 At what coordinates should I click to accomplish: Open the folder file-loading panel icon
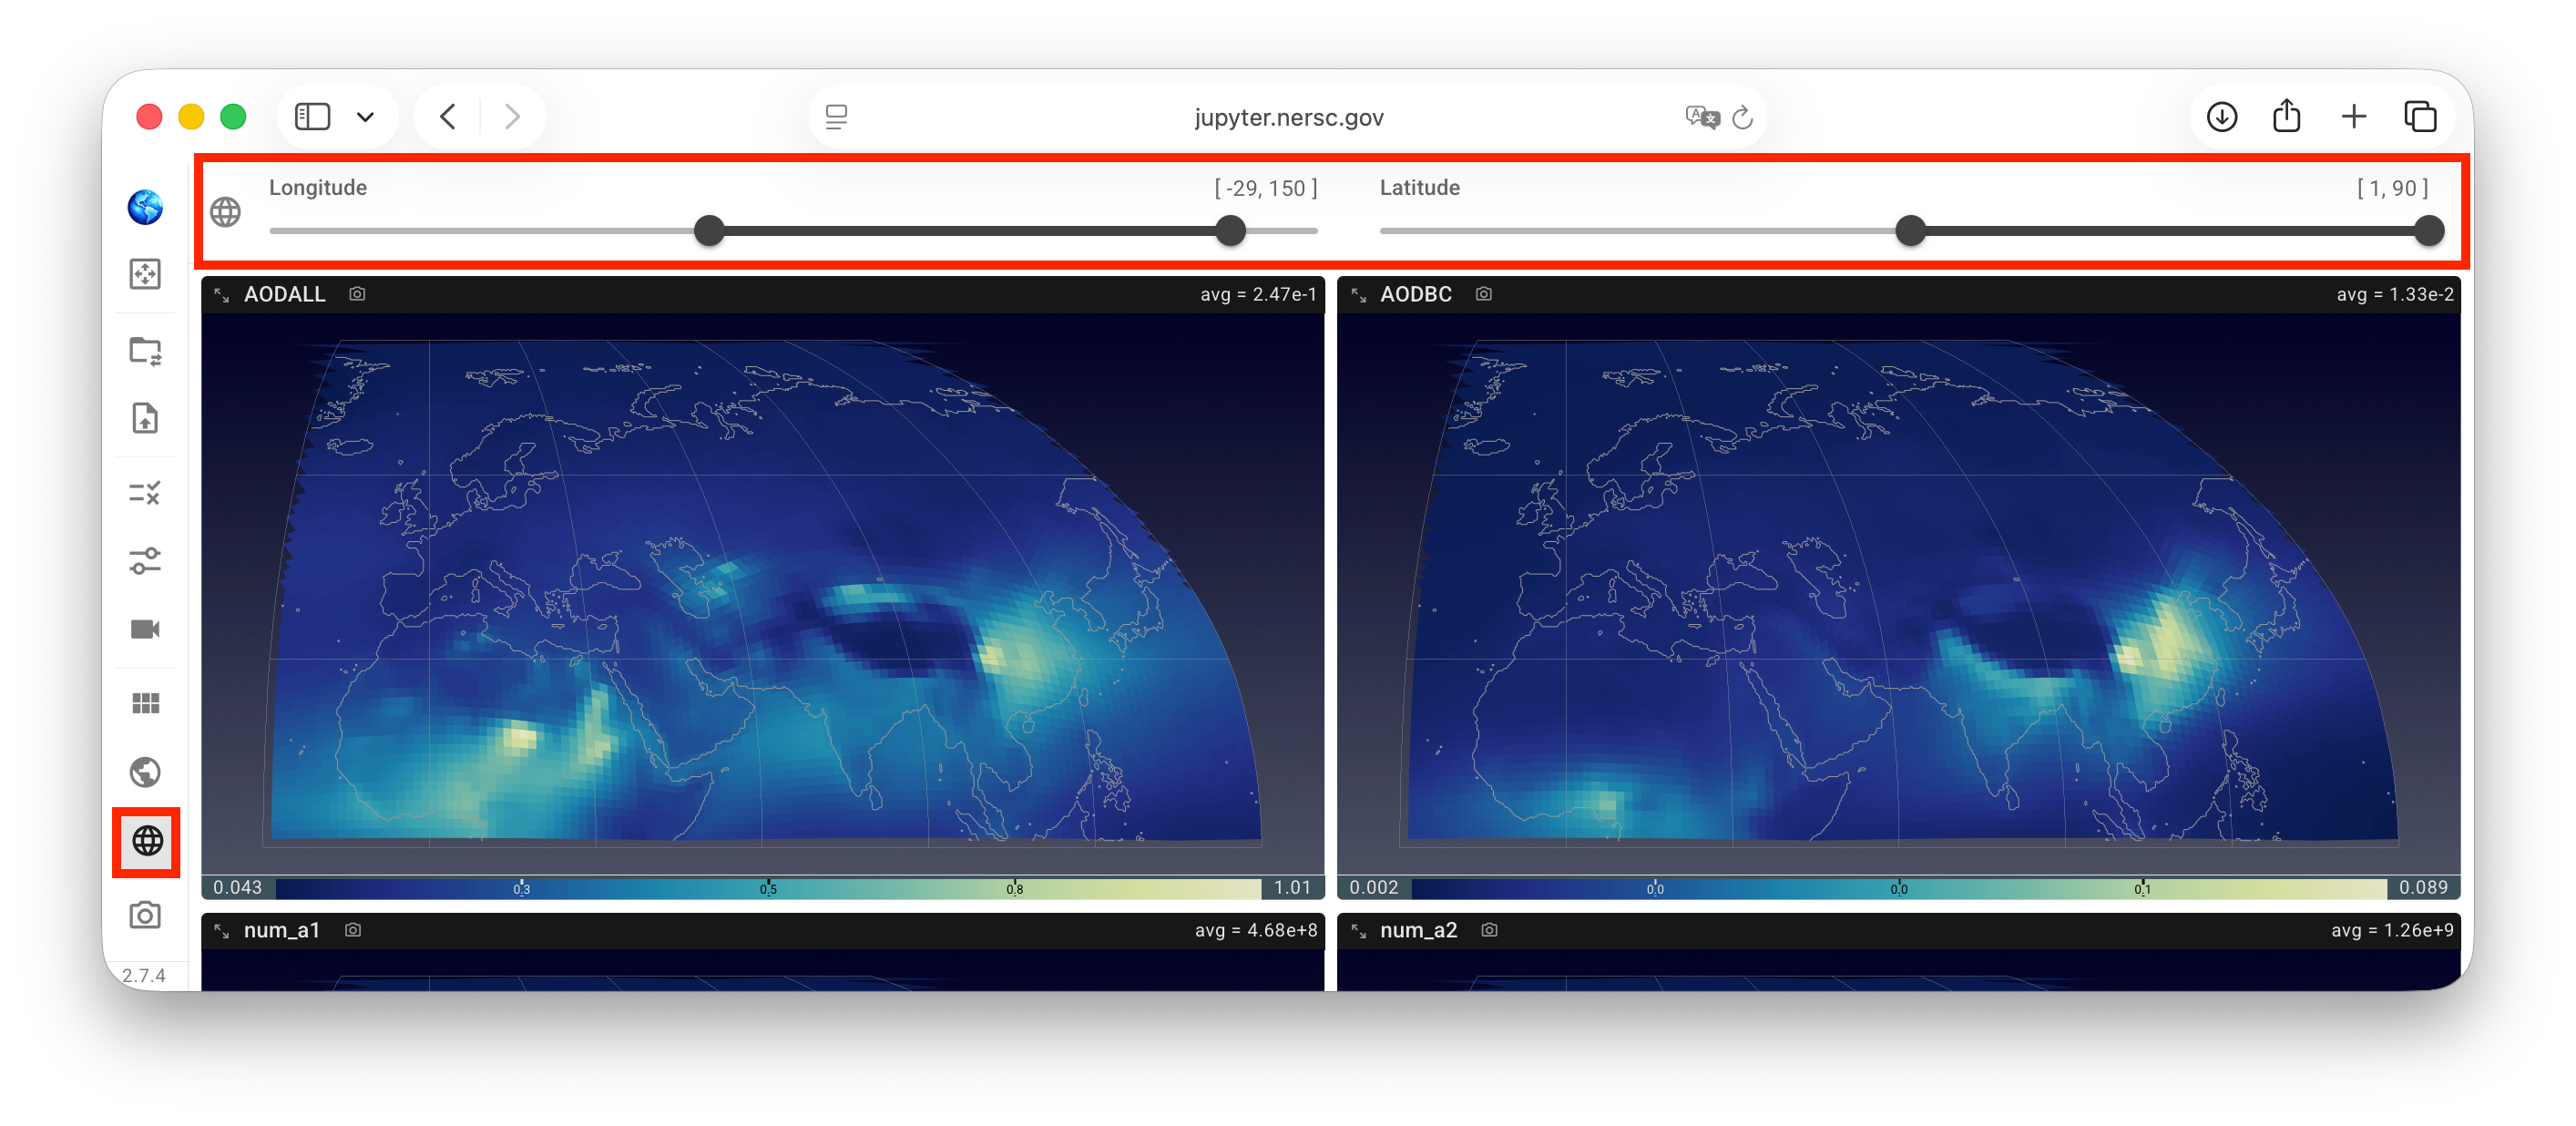(145, 351)
